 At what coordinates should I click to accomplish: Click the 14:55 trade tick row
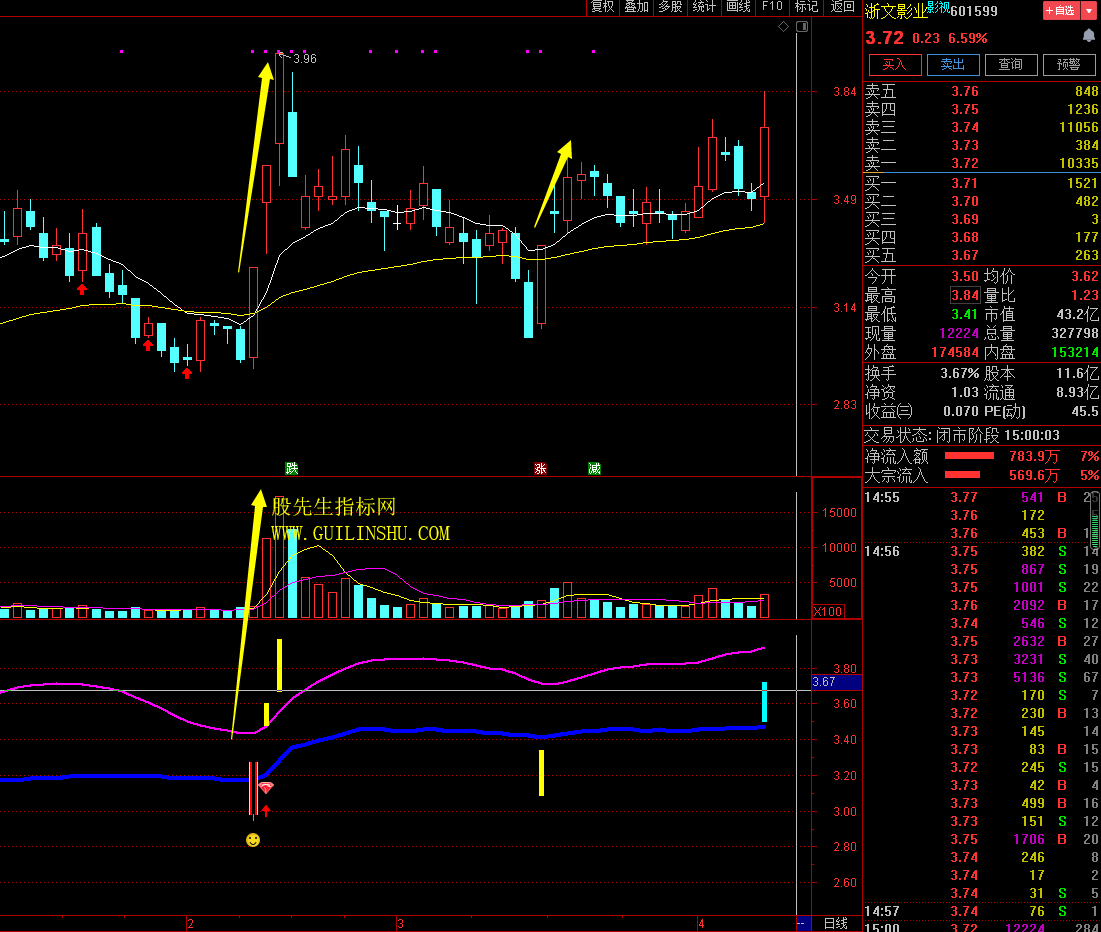tap(982, 497)
